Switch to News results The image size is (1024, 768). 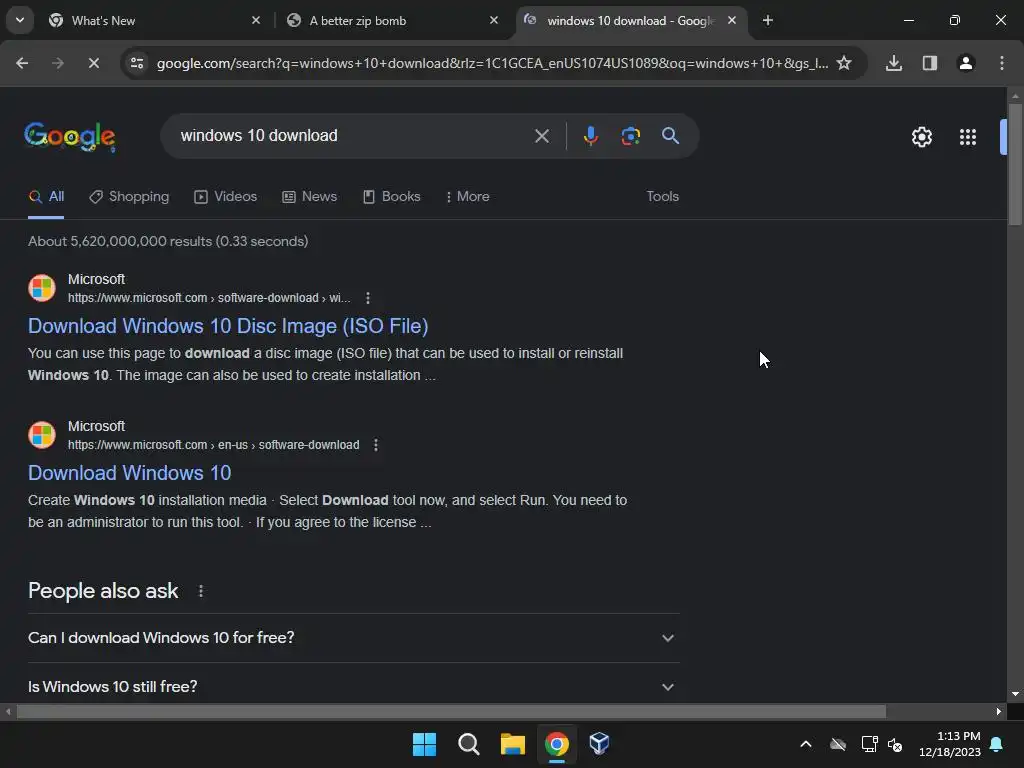(310, 197)
